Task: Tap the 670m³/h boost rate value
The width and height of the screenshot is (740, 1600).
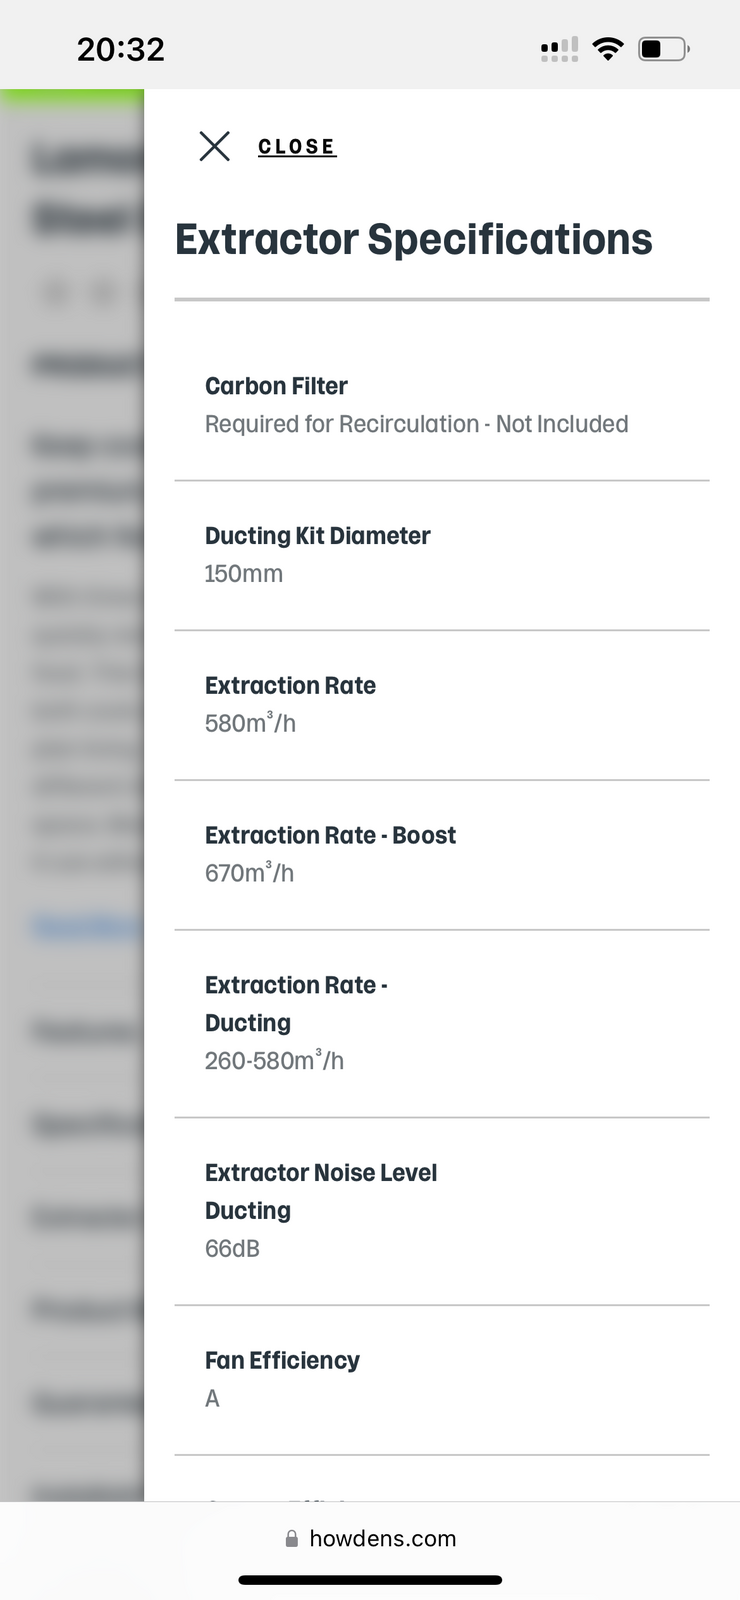Action: tap(249, 873)
